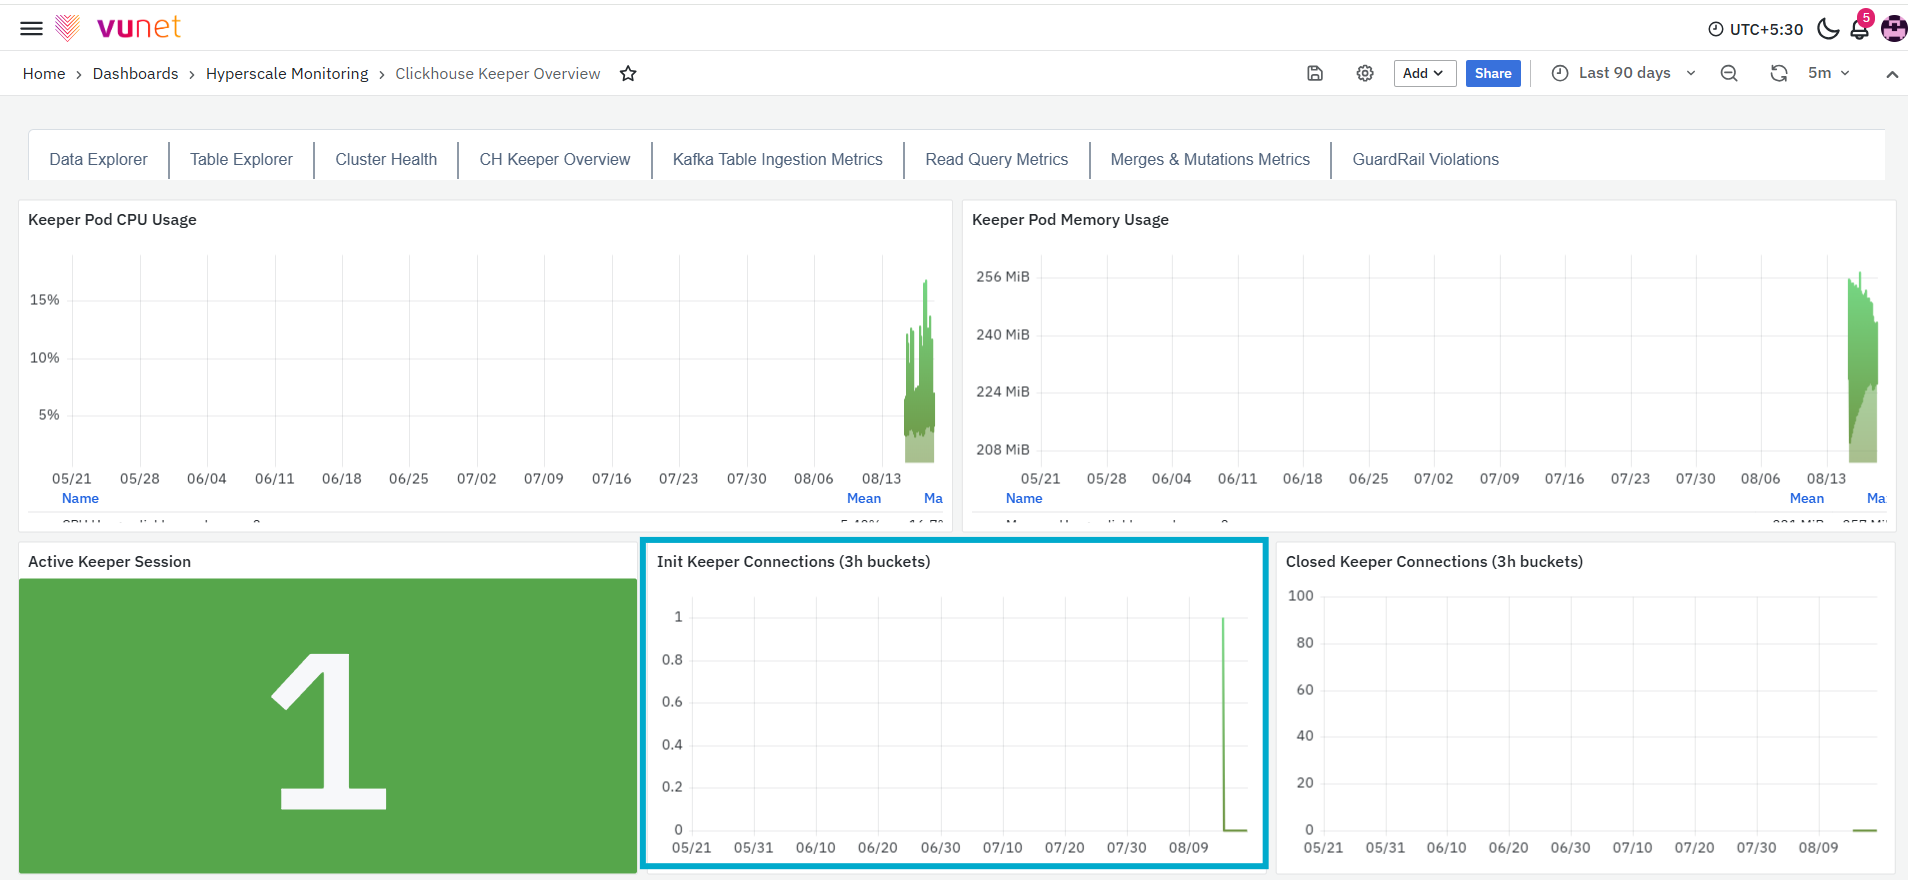Viewport: 1908px width, 880px height.
Task: Open the notifications bell
Action: coord(1860,28)
